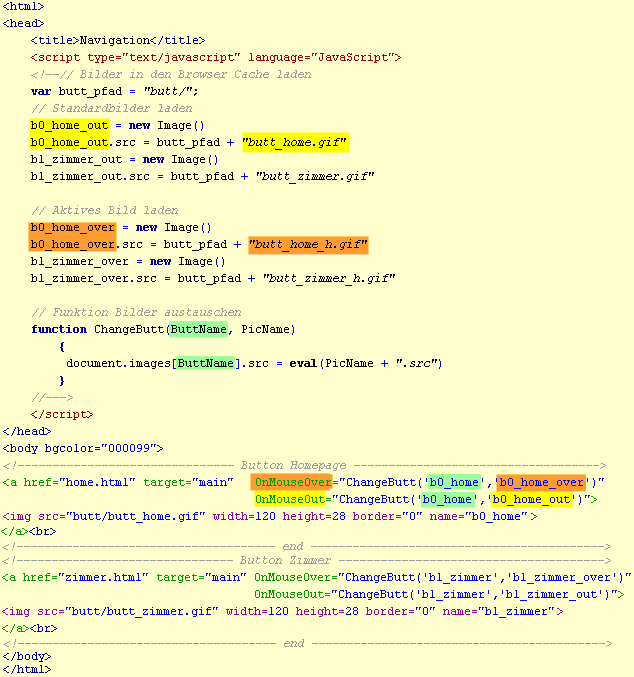Click the PicName parameter in the function declaration
This screenshot has height=677, width=634.
pos(265,329)
